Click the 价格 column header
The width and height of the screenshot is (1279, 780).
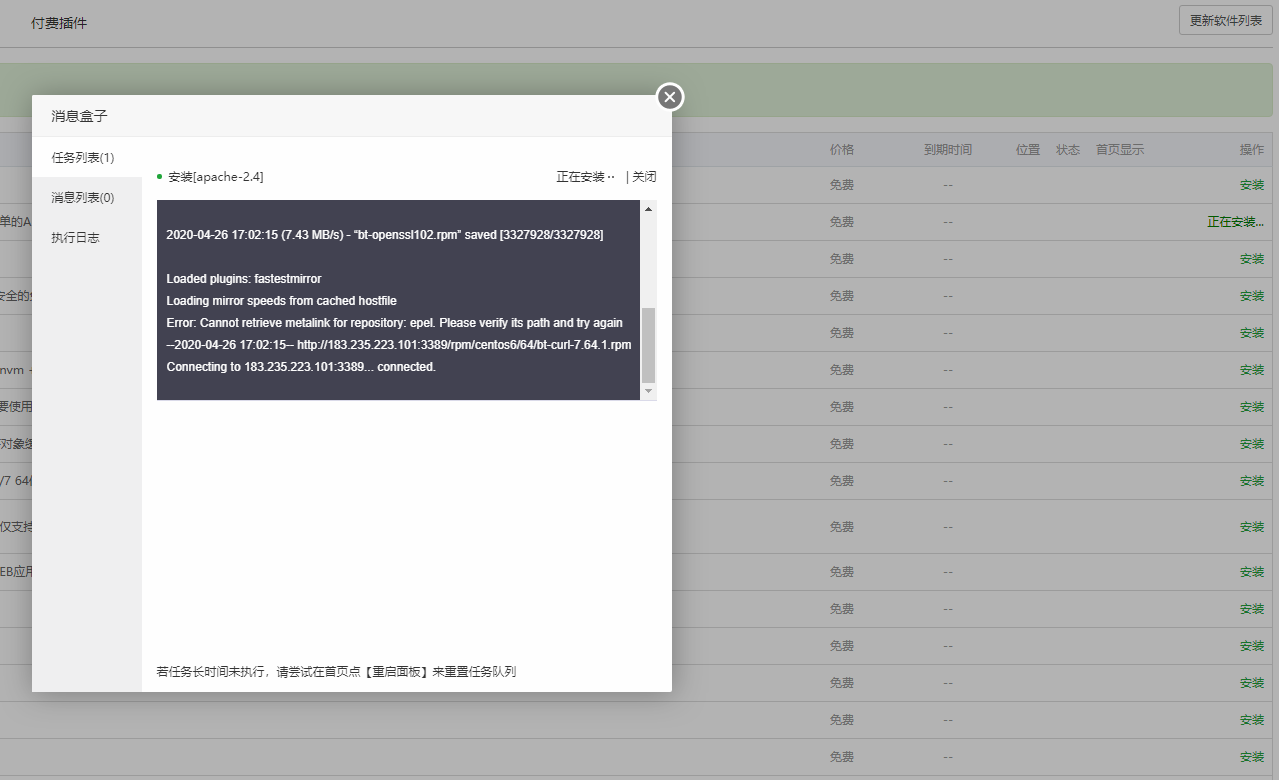point(842,150)
